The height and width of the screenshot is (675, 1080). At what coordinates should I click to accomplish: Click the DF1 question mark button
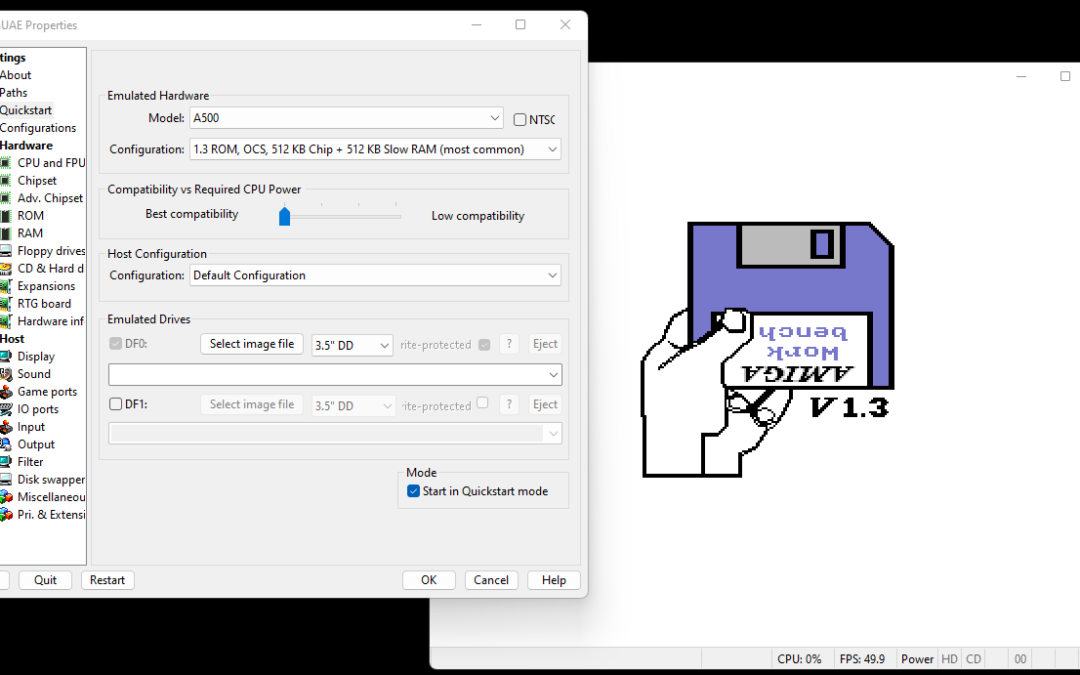tap(509, 404)
